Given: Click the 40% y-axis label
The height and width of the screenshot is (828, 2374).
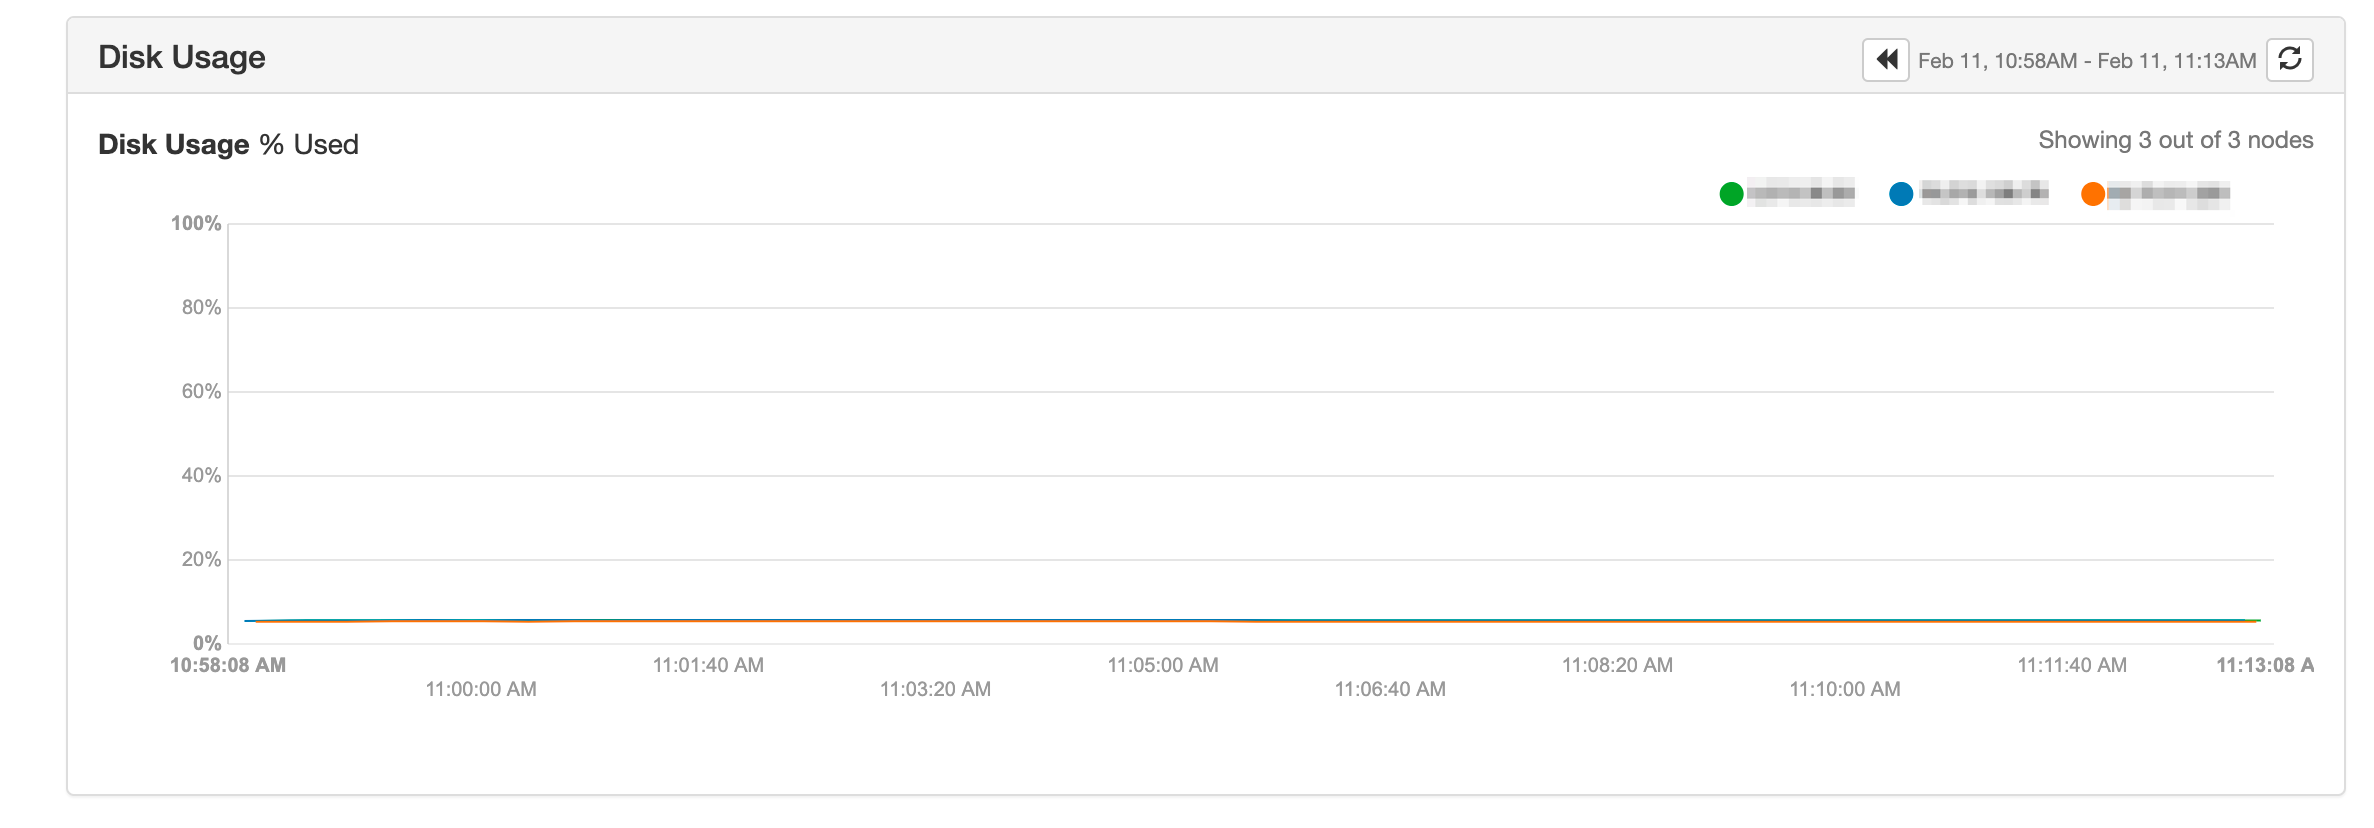Looking at the screenshot, I should pos(201,475).
